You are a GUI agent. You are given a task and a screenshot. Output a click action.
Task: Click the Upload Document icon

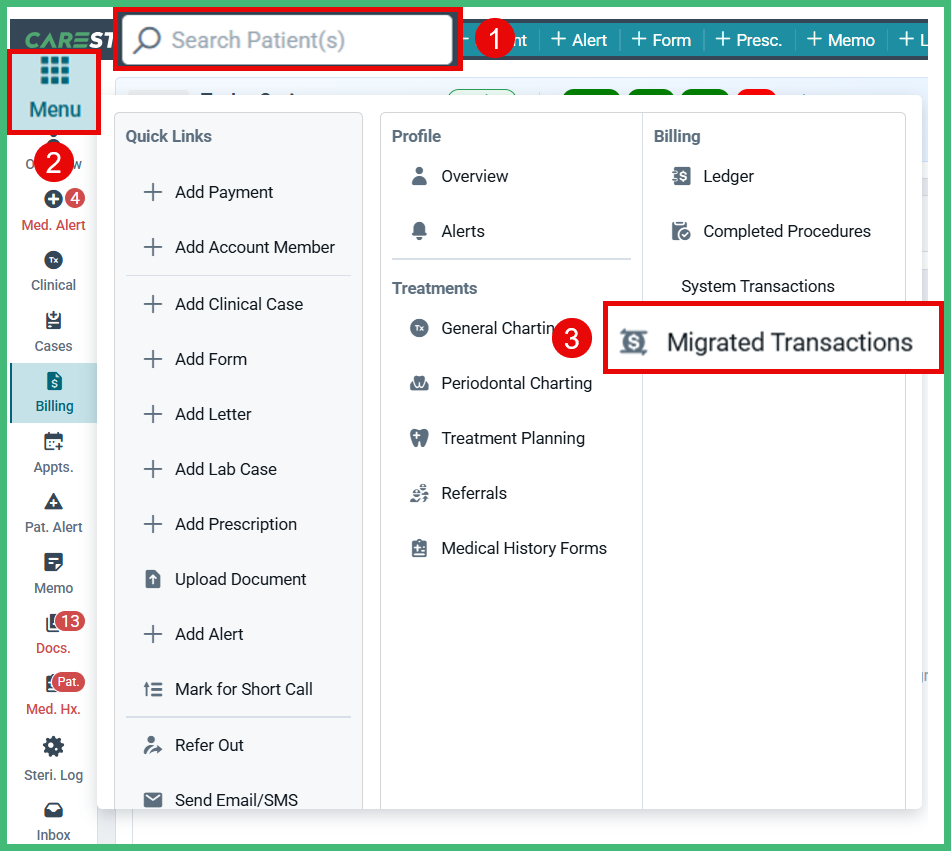pos(152,579)
